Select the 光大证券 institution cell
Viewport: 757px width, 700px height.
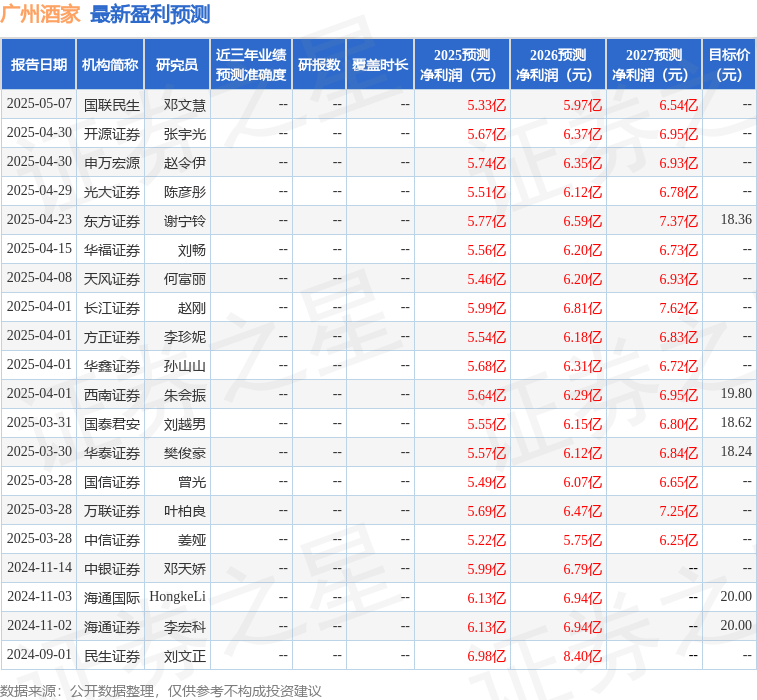[x=112, y=192]
